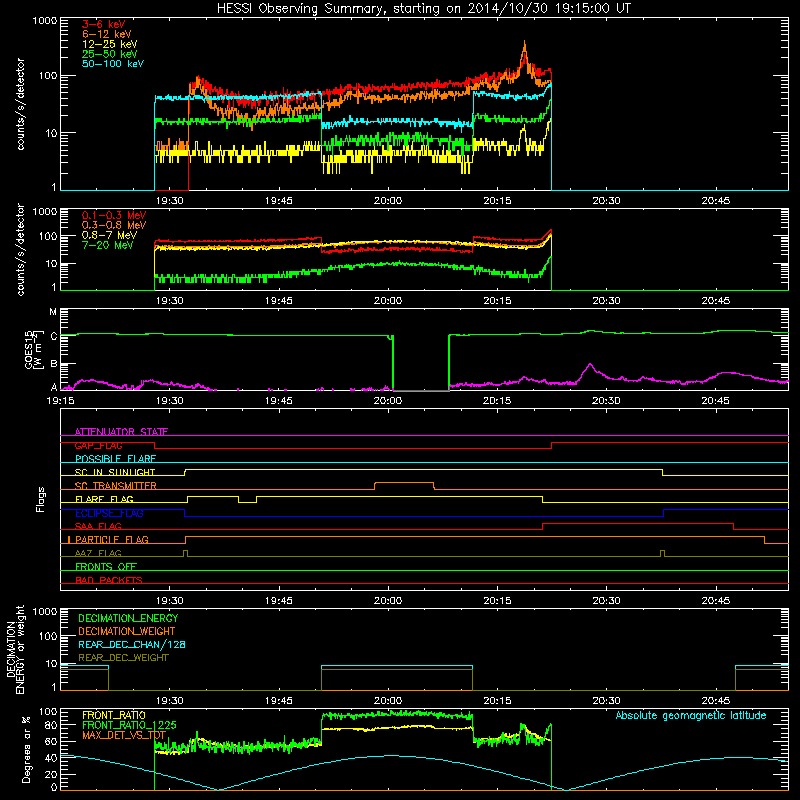Click the GAP_FLAG label

pos(98,445)
